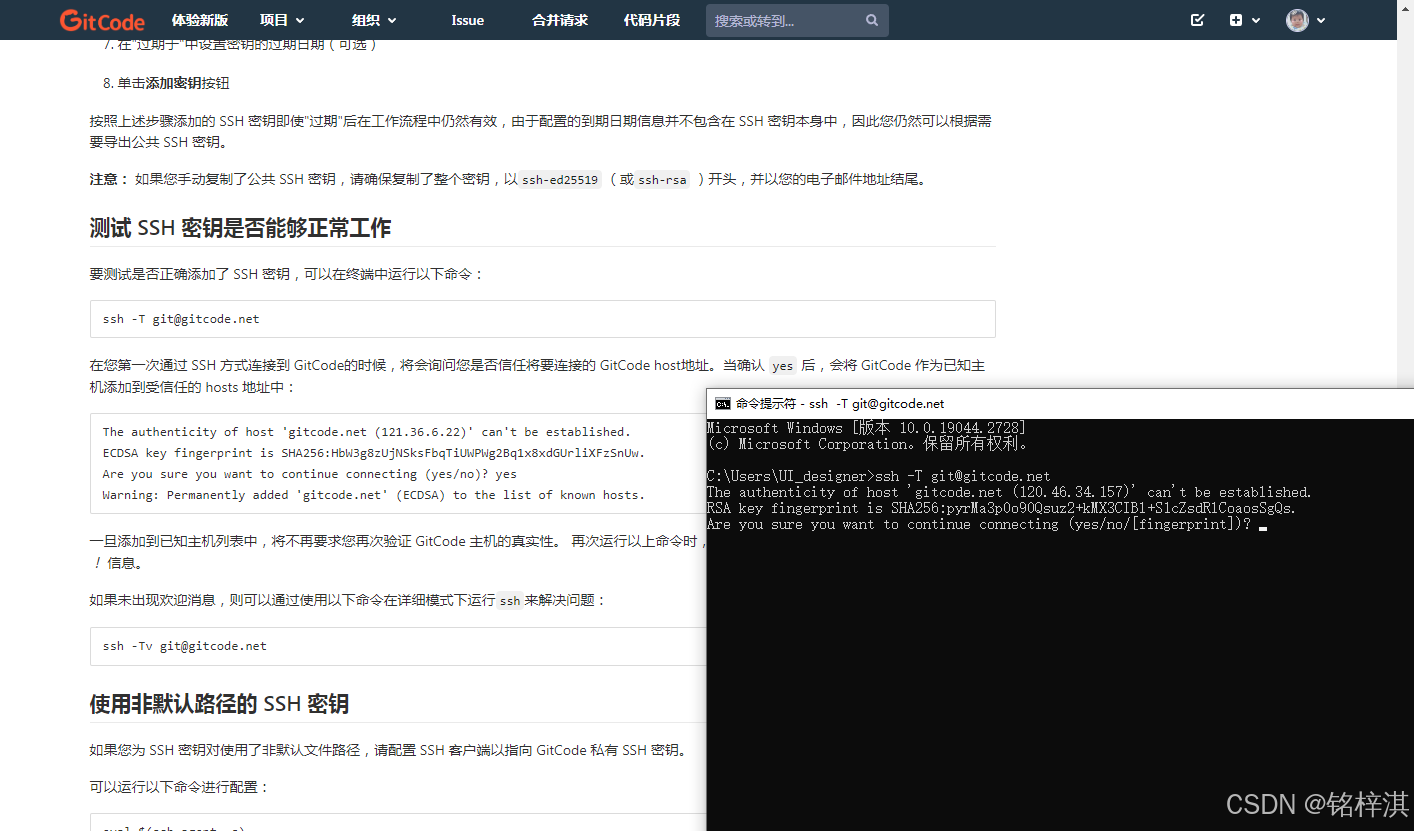Screen dimensions: 1414x831
Task: Click the terminal yes/no/[fingerprint] prompt line
Action: point(979,524)
